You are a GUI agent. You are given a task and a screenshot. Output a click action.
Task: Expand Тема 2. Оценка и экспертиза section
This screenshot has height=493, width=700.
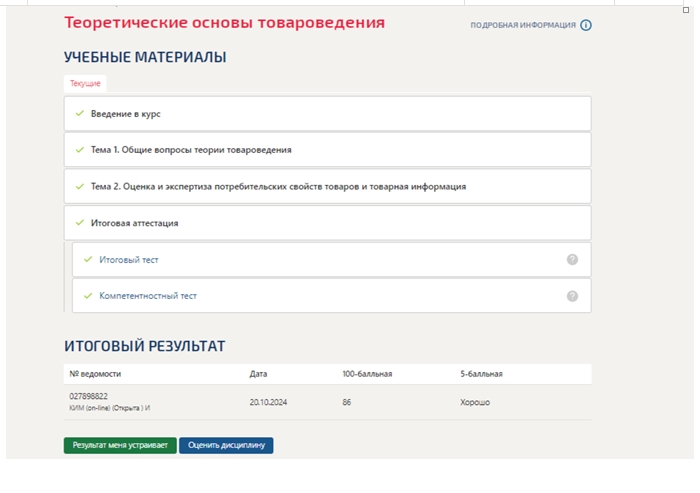coord(328,186)
